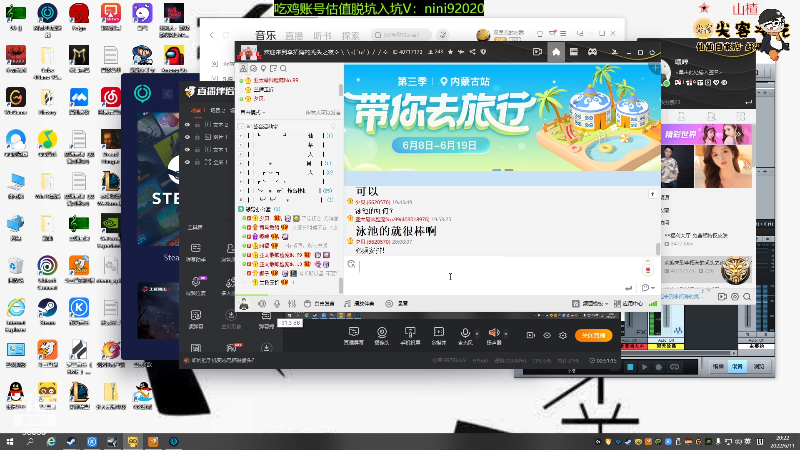Click the camera source in live companion bar
Screen dimensions: 800x450
pos(382,336)
